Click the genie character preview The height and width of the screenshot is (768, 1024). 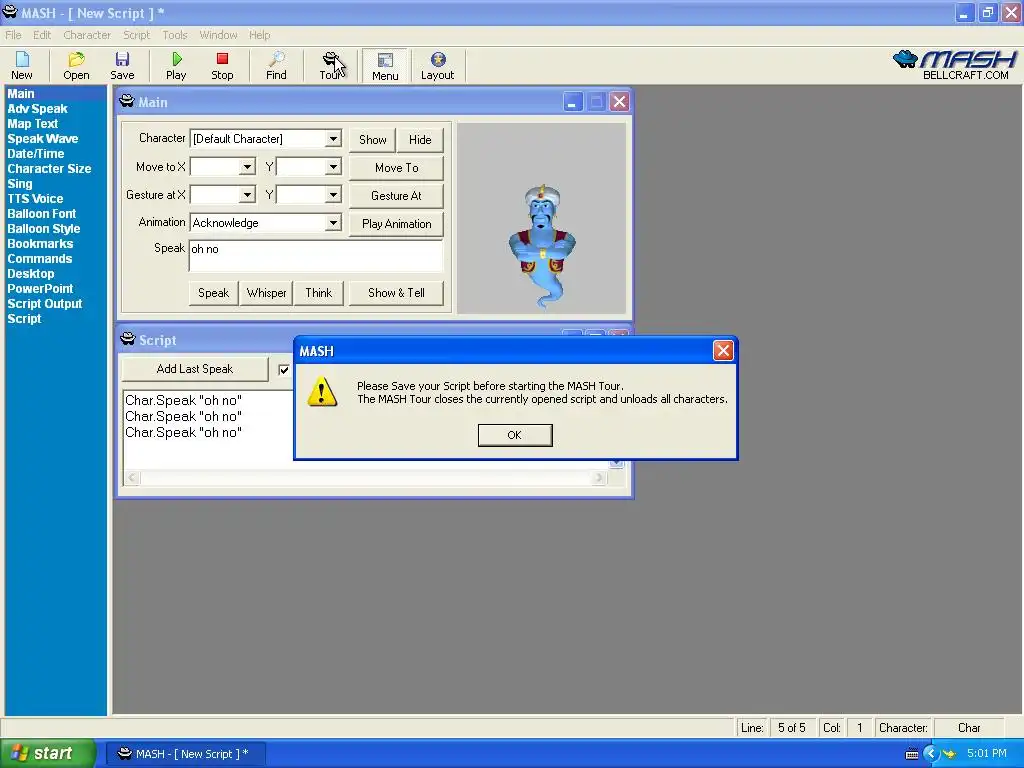point(542,246)
